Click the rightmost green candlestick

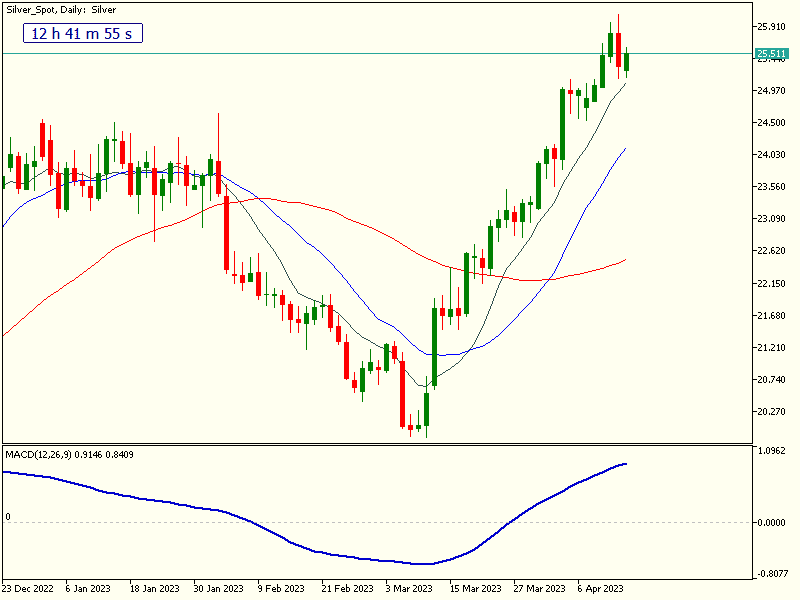tap(626, 61)
